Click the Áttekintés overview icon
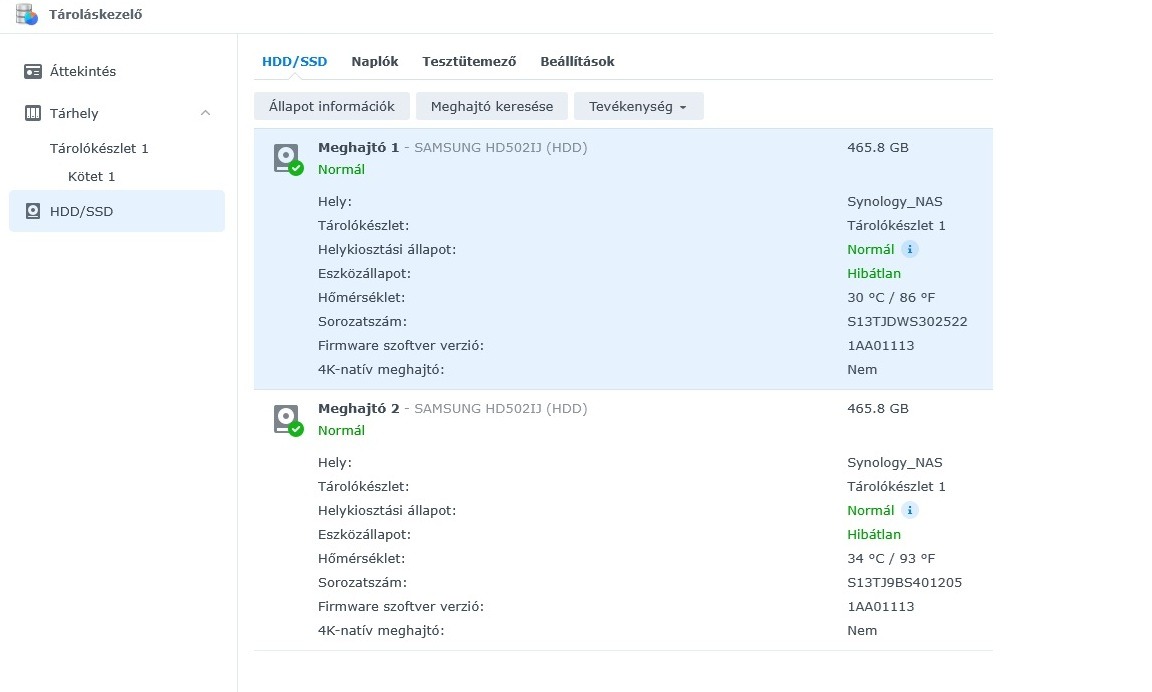 (33, 72)
